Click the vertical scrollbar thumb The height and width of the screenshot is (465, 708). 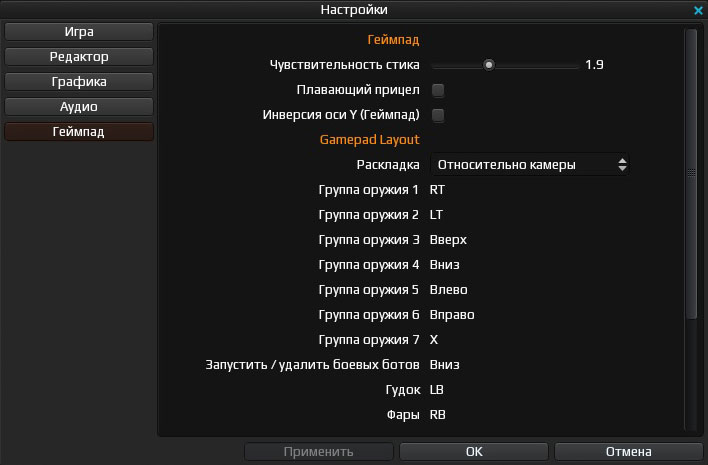pos(691,173)
